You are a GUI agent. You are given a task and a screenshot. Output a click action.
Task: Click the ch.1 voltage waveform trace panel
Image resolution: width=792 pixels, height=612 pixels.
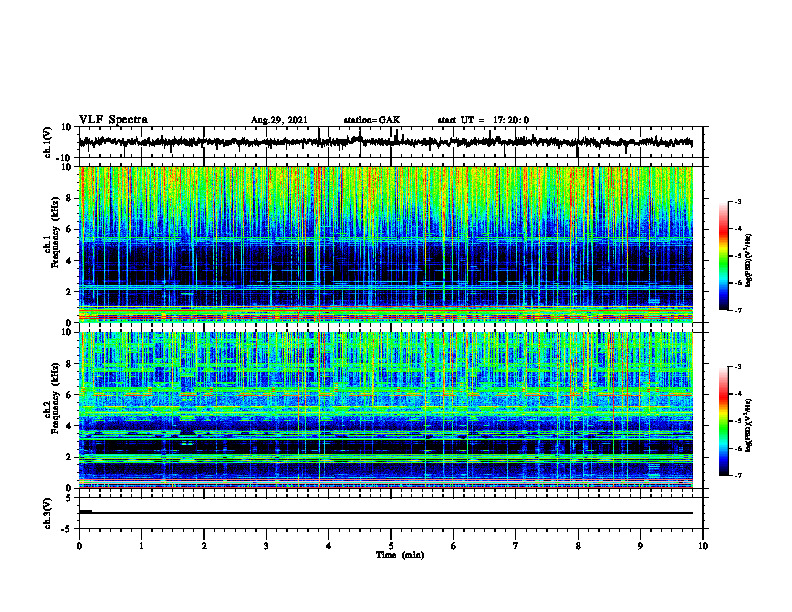pos(391,142)
